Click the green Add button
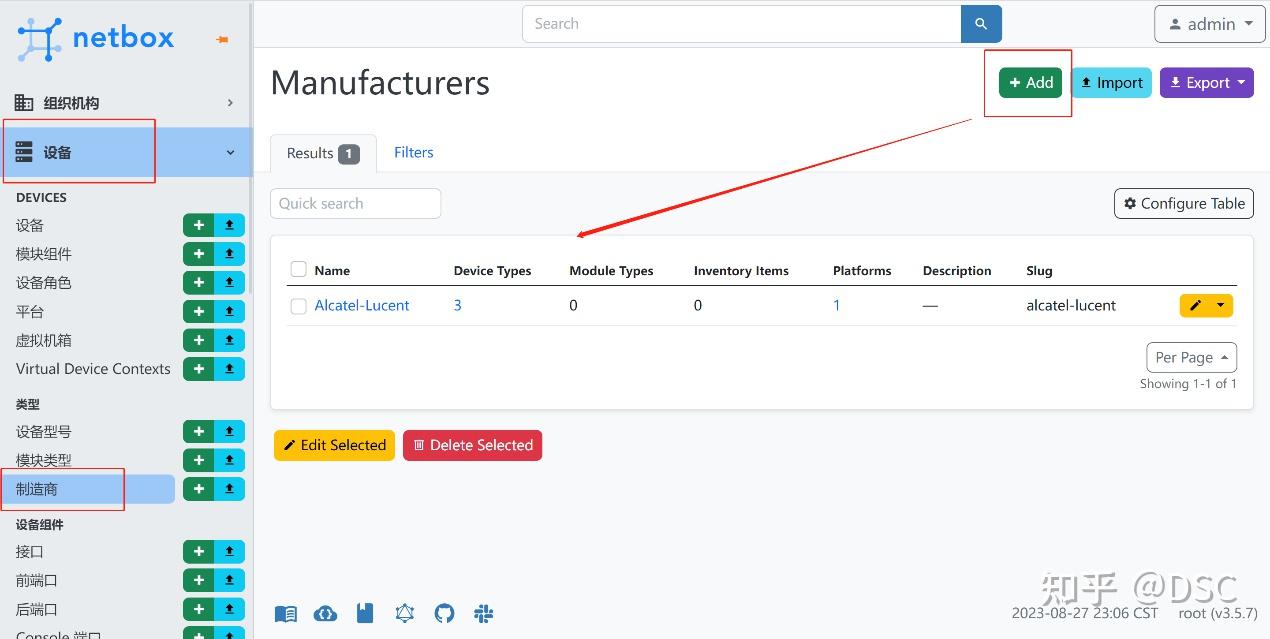Image resolution: width=1270 pixels, height=639 pixels. (x=1030, y=83)
